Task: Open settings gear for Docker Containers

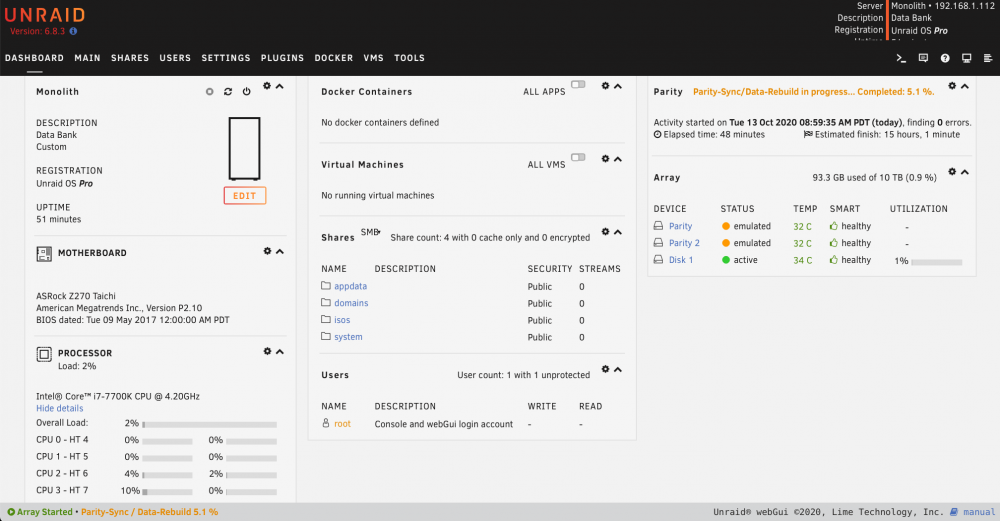Action: click(x=605, y=86)
